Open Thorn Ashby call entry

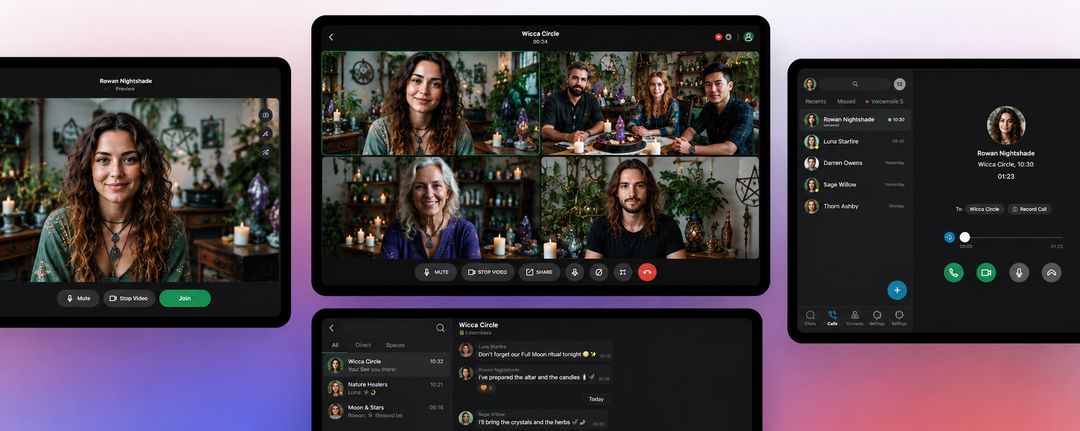(854, 206)
